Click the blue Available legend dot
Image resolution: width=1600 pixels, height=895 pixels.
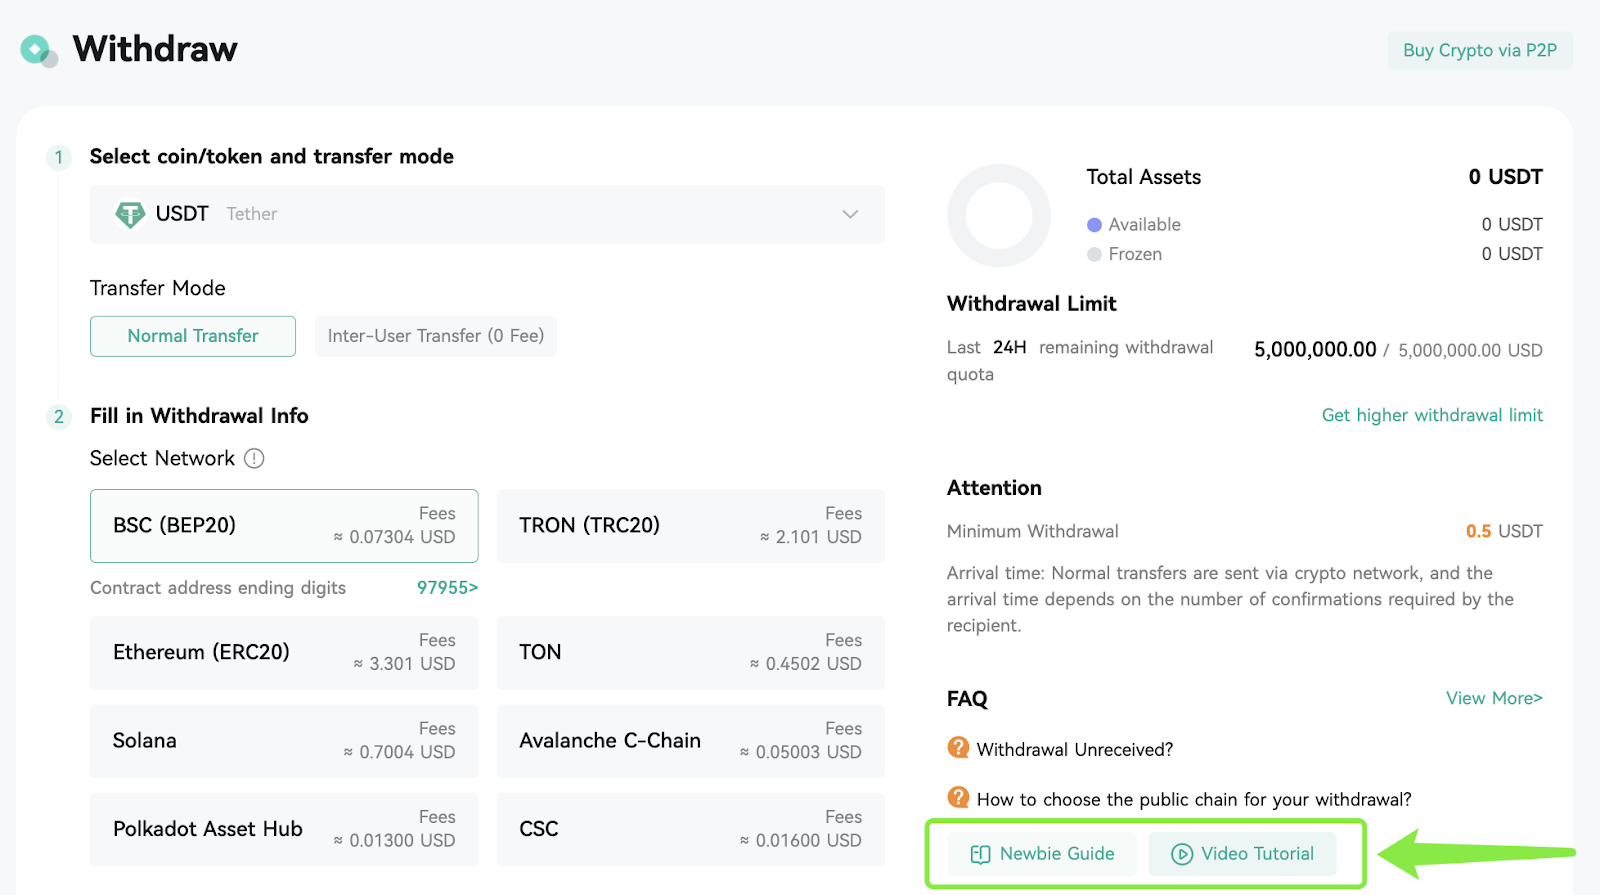click(1094, 225)
